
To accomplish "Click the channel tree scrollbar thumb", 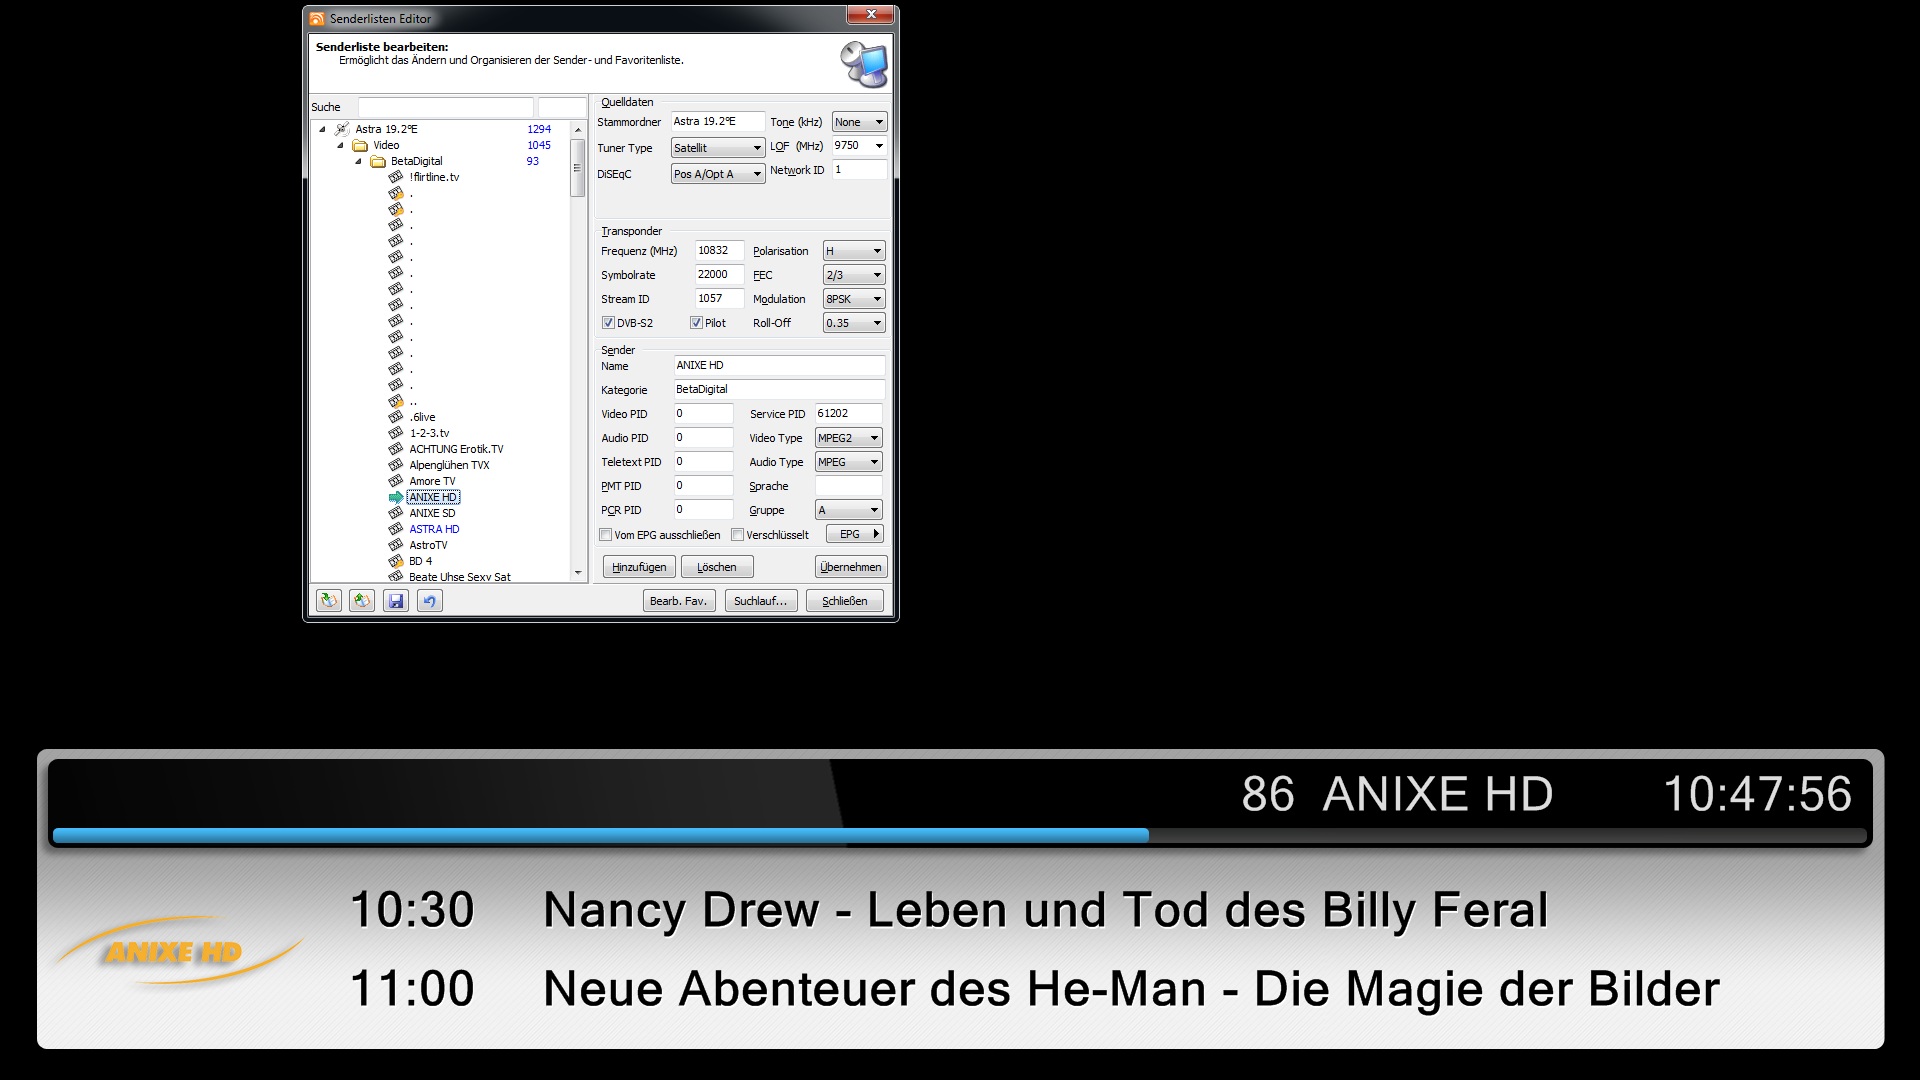I will 577,168.
